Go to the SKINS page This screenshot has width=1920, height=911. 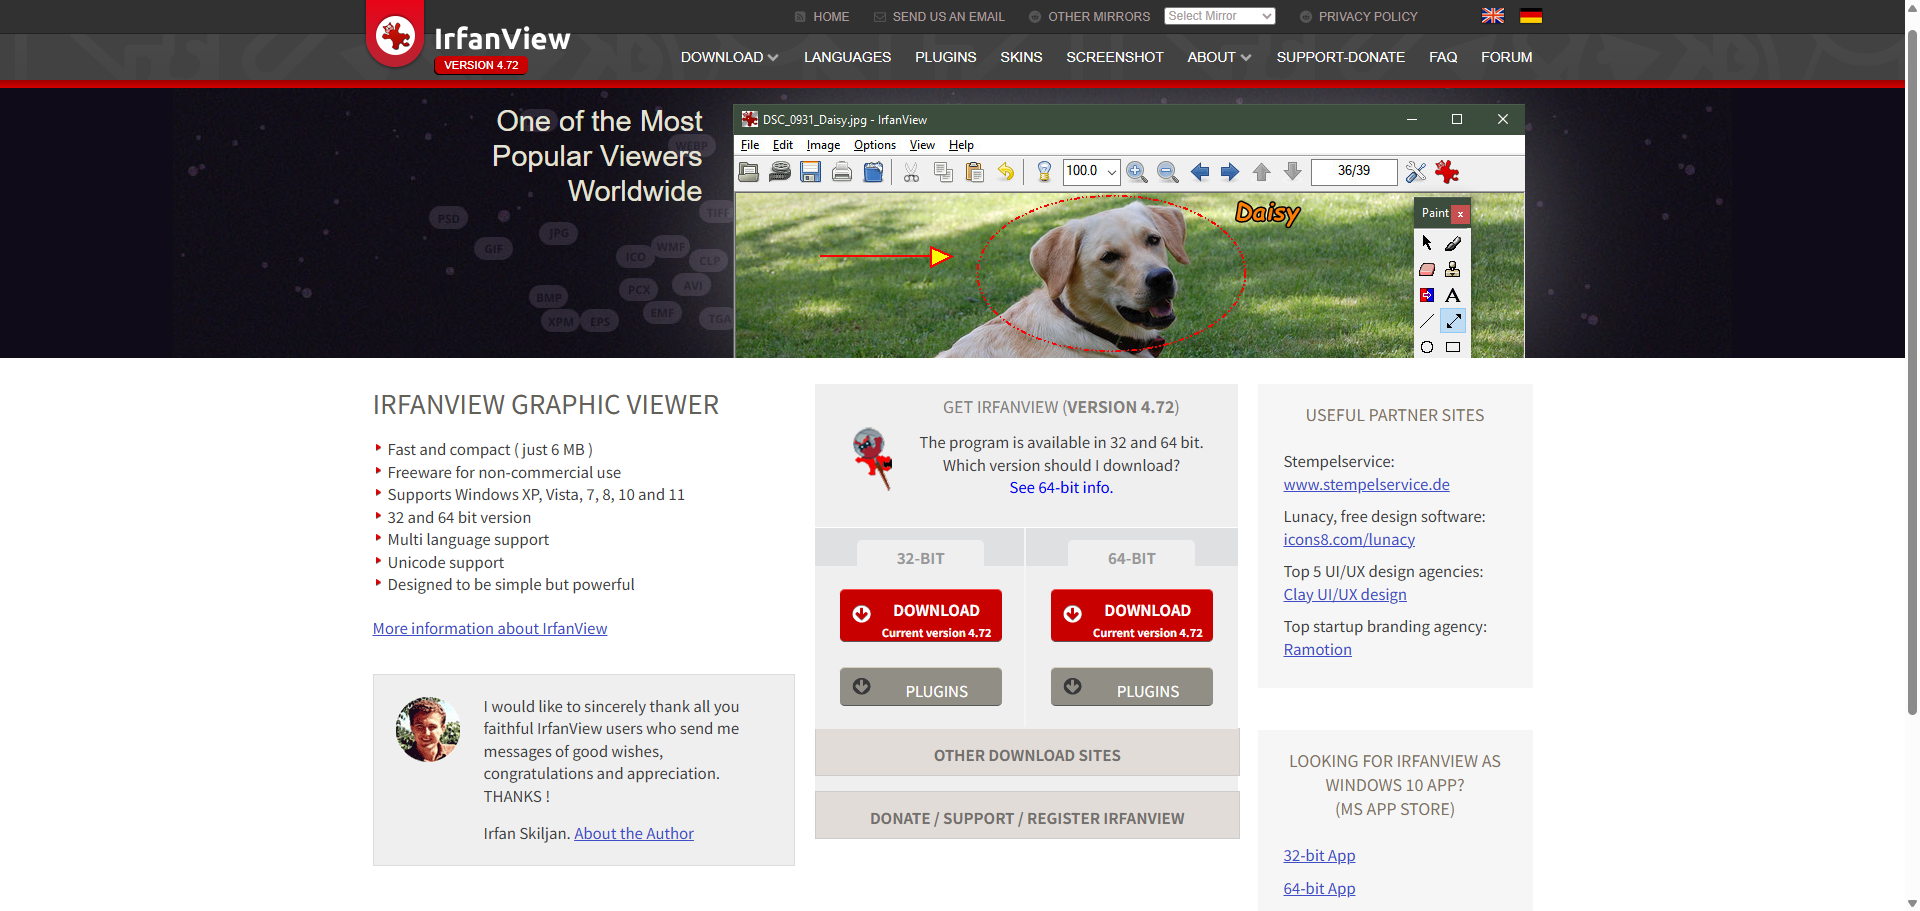coord(1021,57)
